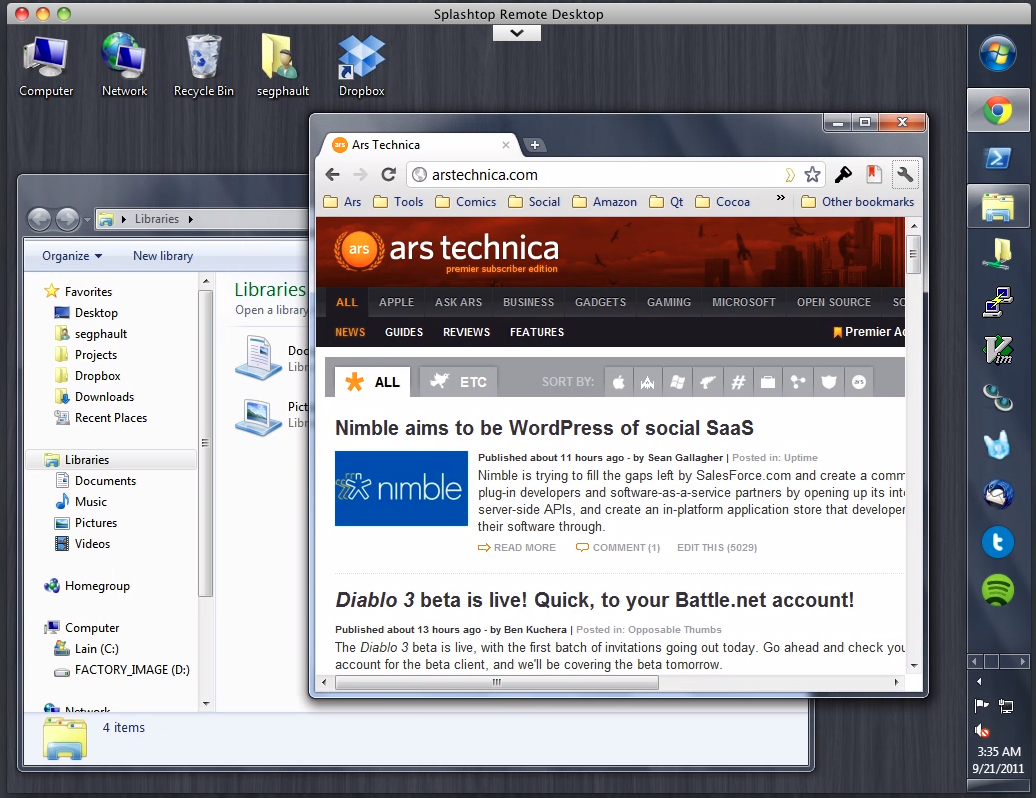
Task: Open the Nimble article headline link
Action: point(544,427)
